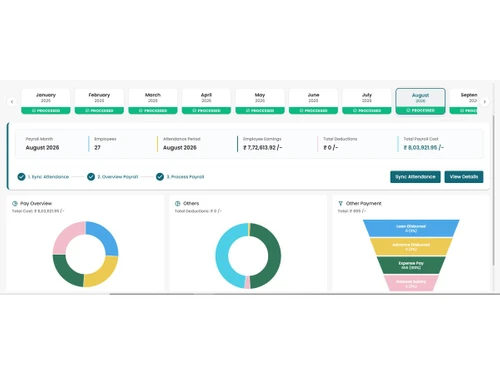
Task: Select the January month card
Action: (x=46, y=101)
